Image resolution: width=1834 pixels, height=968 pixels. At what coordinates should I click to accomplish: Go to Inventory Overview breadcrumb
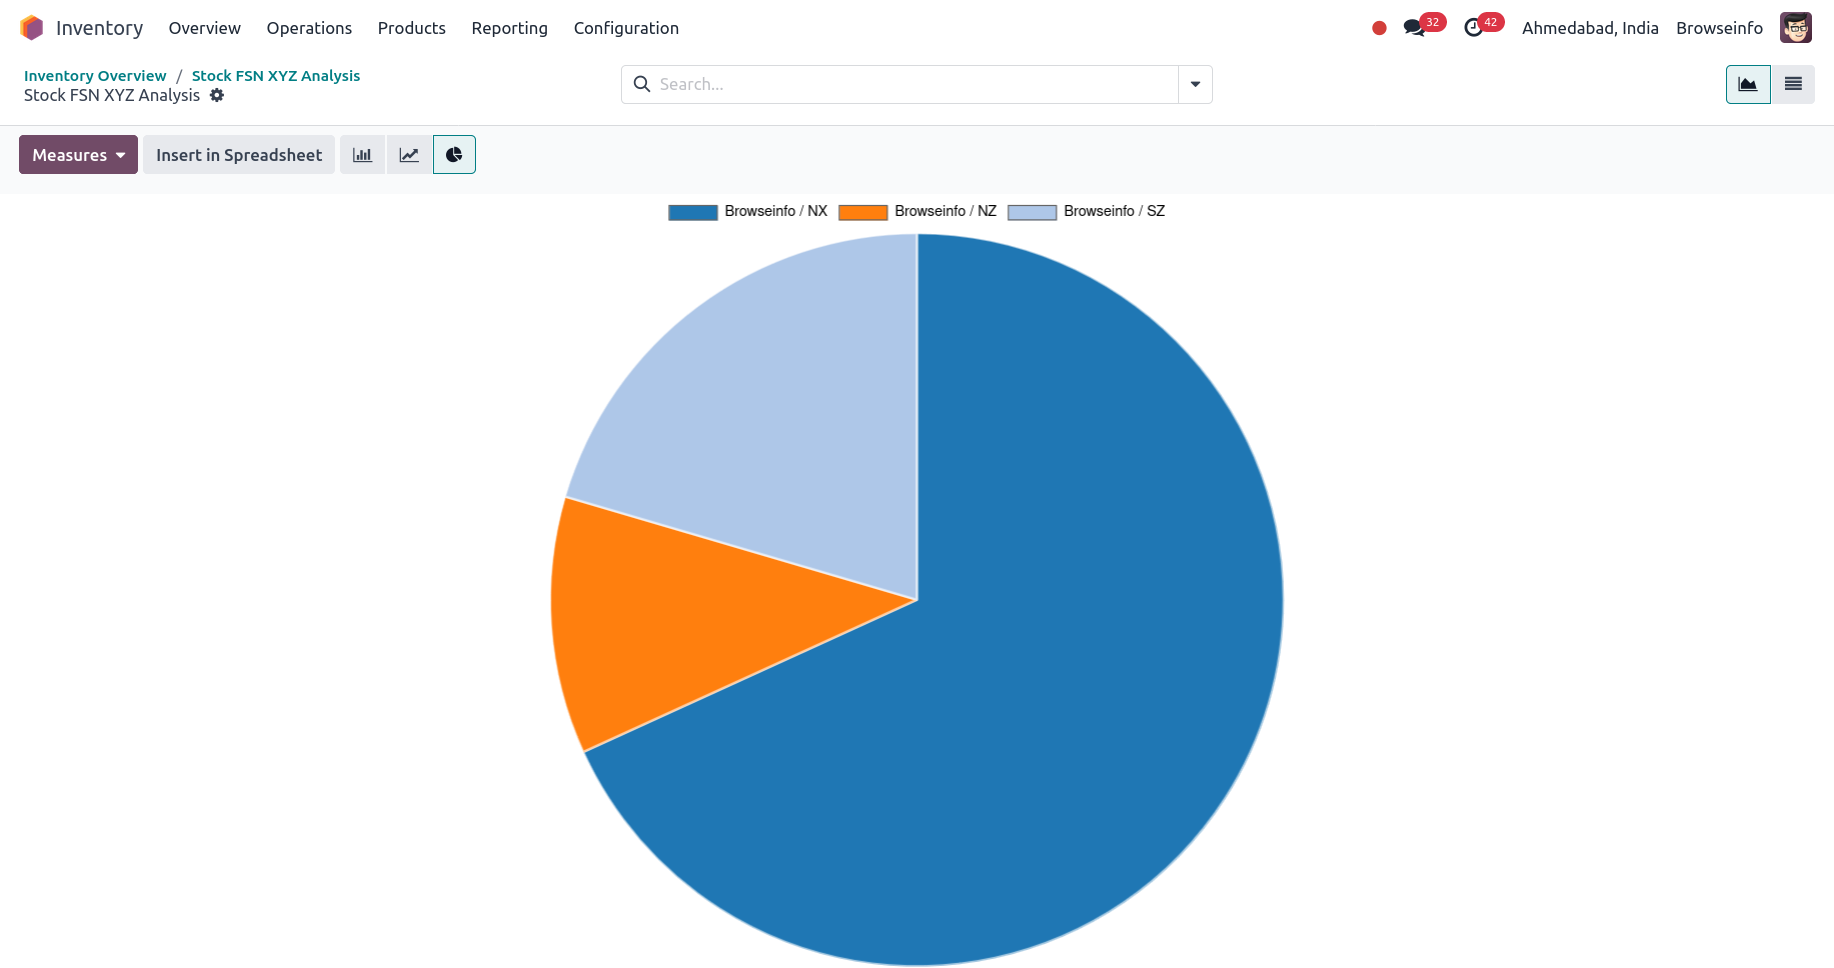(95, 76)
